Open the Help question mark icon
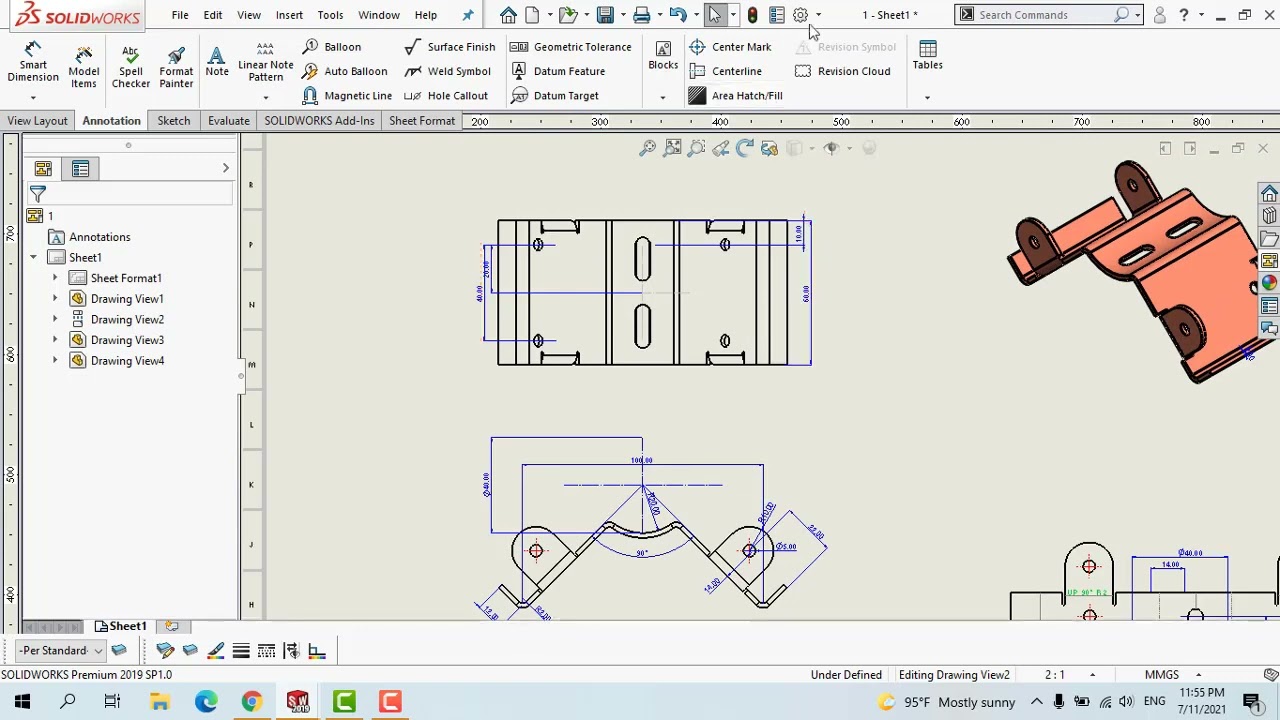The width and height of the screenshot is (1280, 720). [x=1184, y=15]
